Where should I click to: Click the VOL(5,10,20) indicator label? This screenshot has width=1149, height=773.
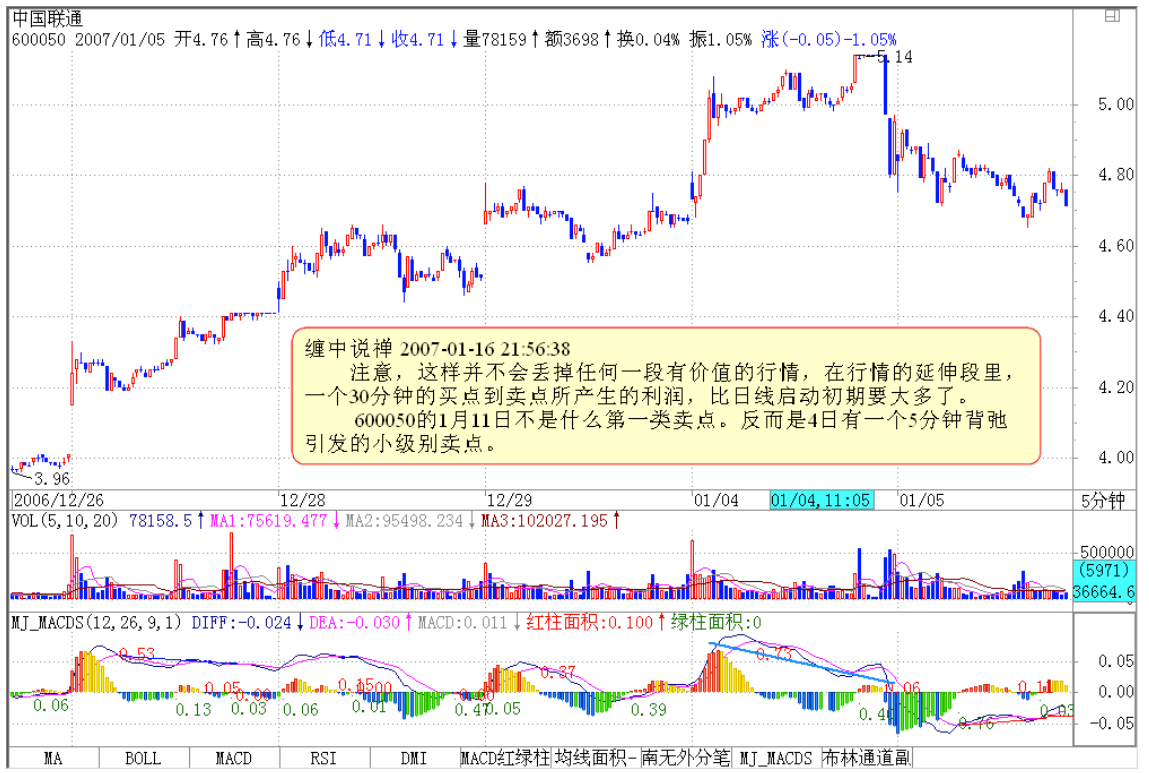coord(64,521)
